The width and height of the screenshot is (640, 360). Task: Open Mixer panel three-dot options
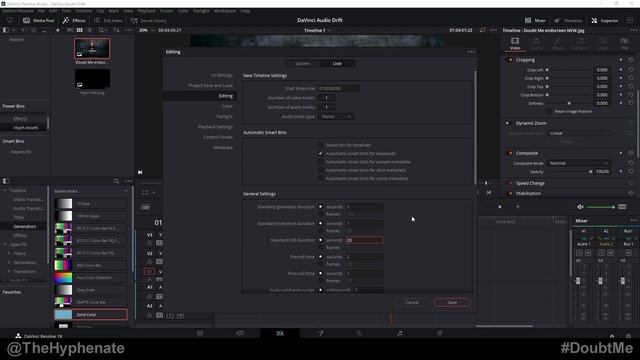(633, 220)
